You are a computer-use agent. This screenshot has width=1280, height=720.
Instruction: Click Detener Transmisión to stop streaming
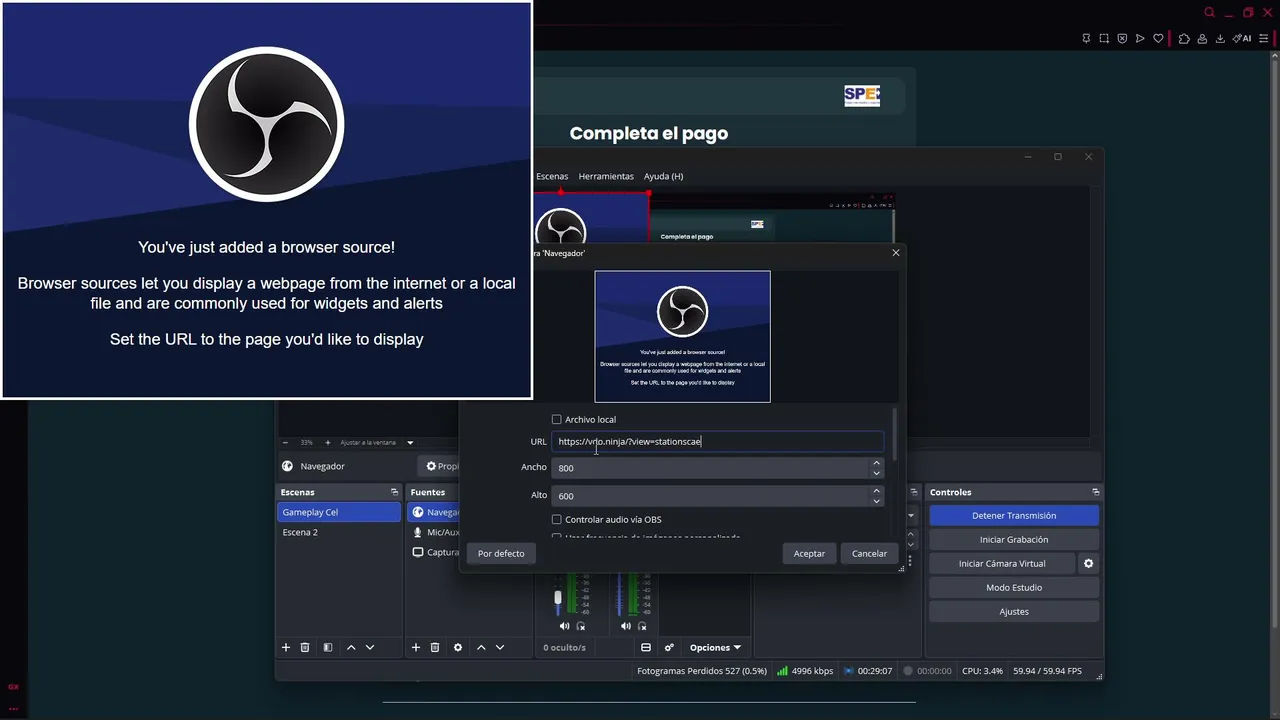click(x=1014, y=516)
